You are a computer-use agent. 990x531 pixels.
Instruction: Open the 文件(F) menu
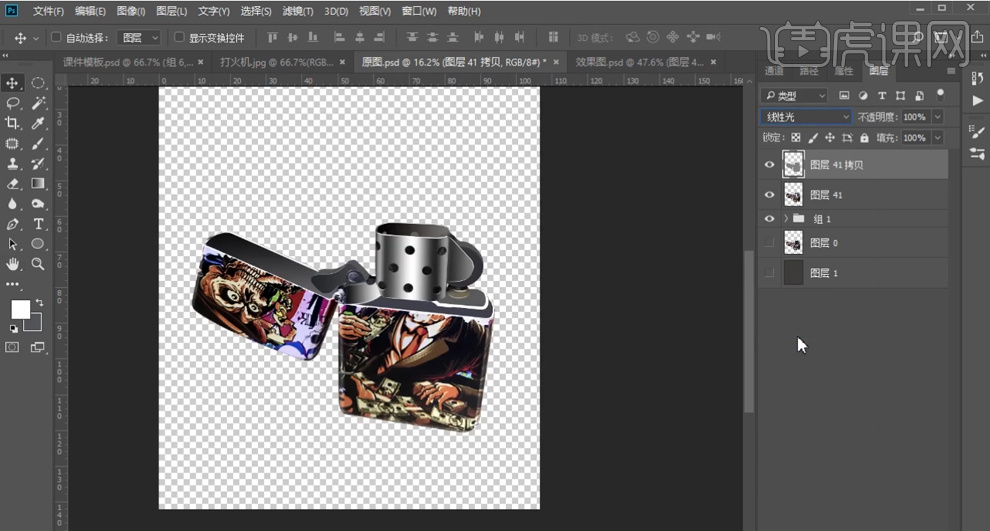pos(49,11)
